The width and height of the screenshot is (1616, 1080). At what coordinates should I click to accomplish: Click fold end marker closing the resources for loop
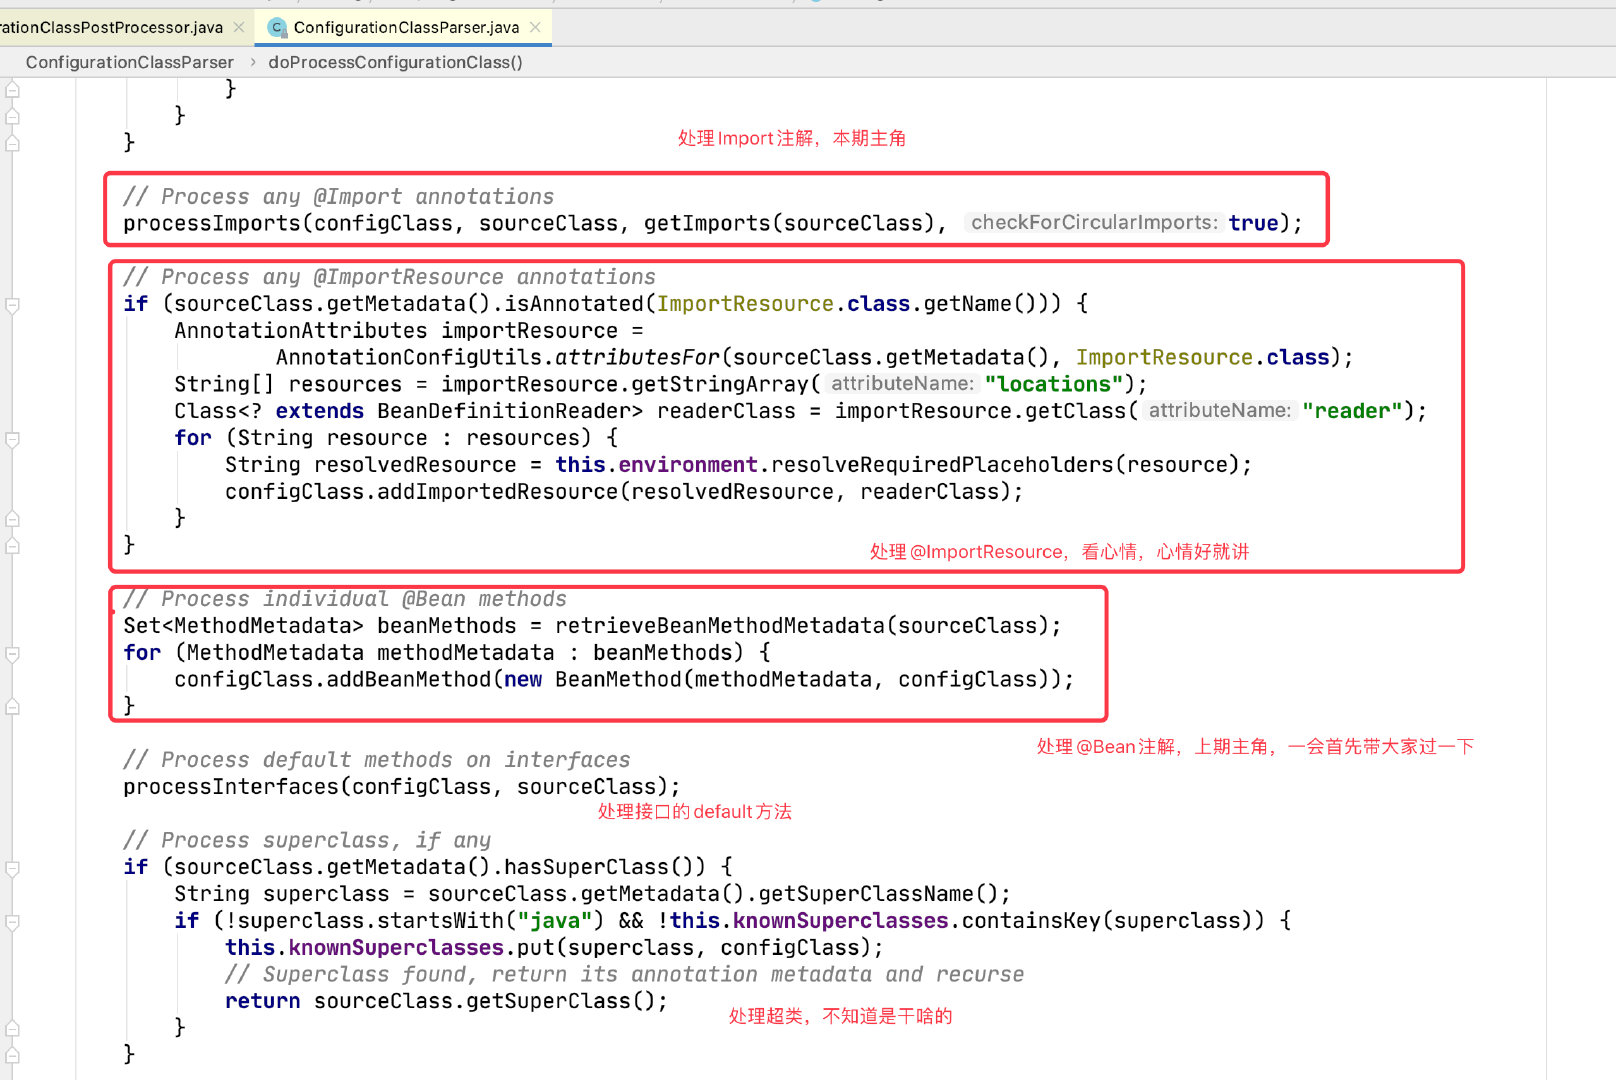(12, 519)
